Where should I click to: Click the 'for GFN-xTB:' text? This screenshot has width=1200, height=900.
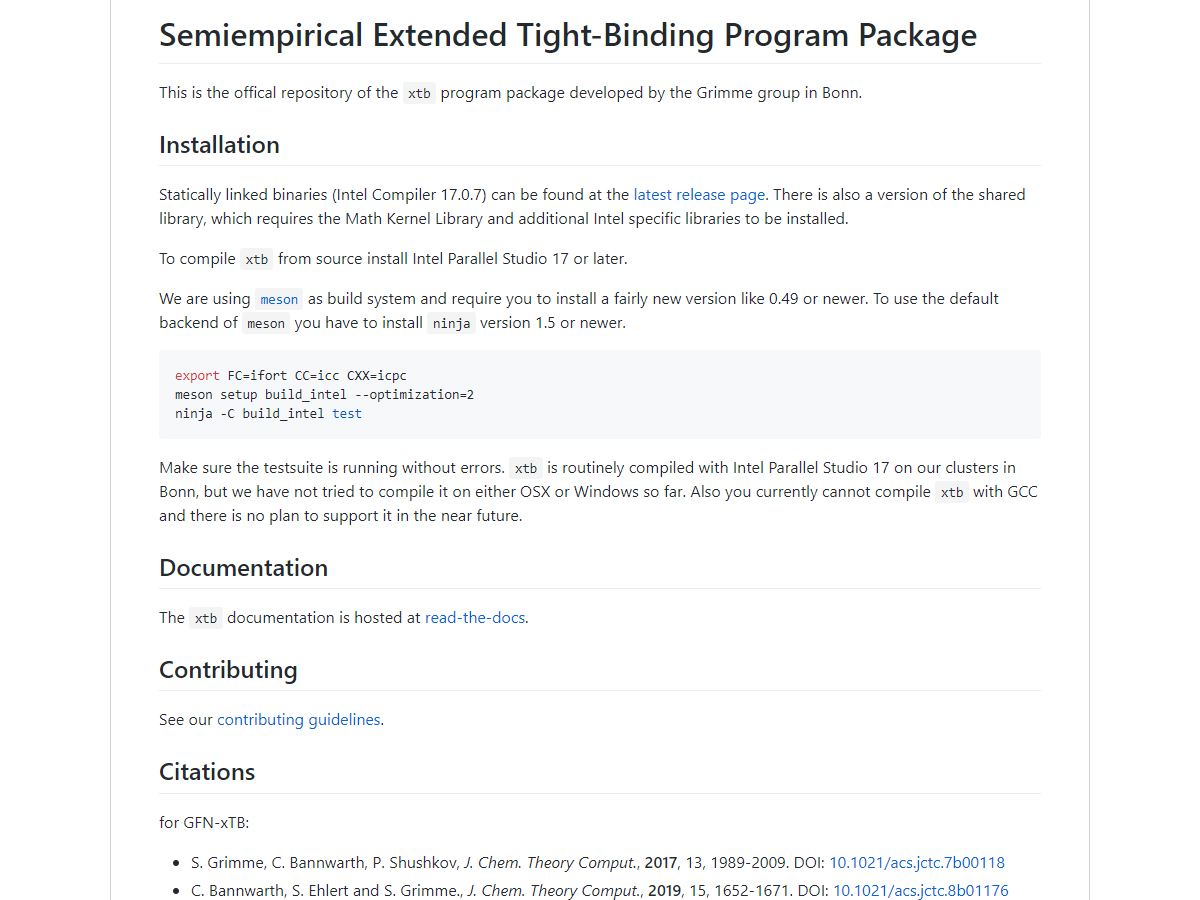pyautogui.click(x=204, y=823)
